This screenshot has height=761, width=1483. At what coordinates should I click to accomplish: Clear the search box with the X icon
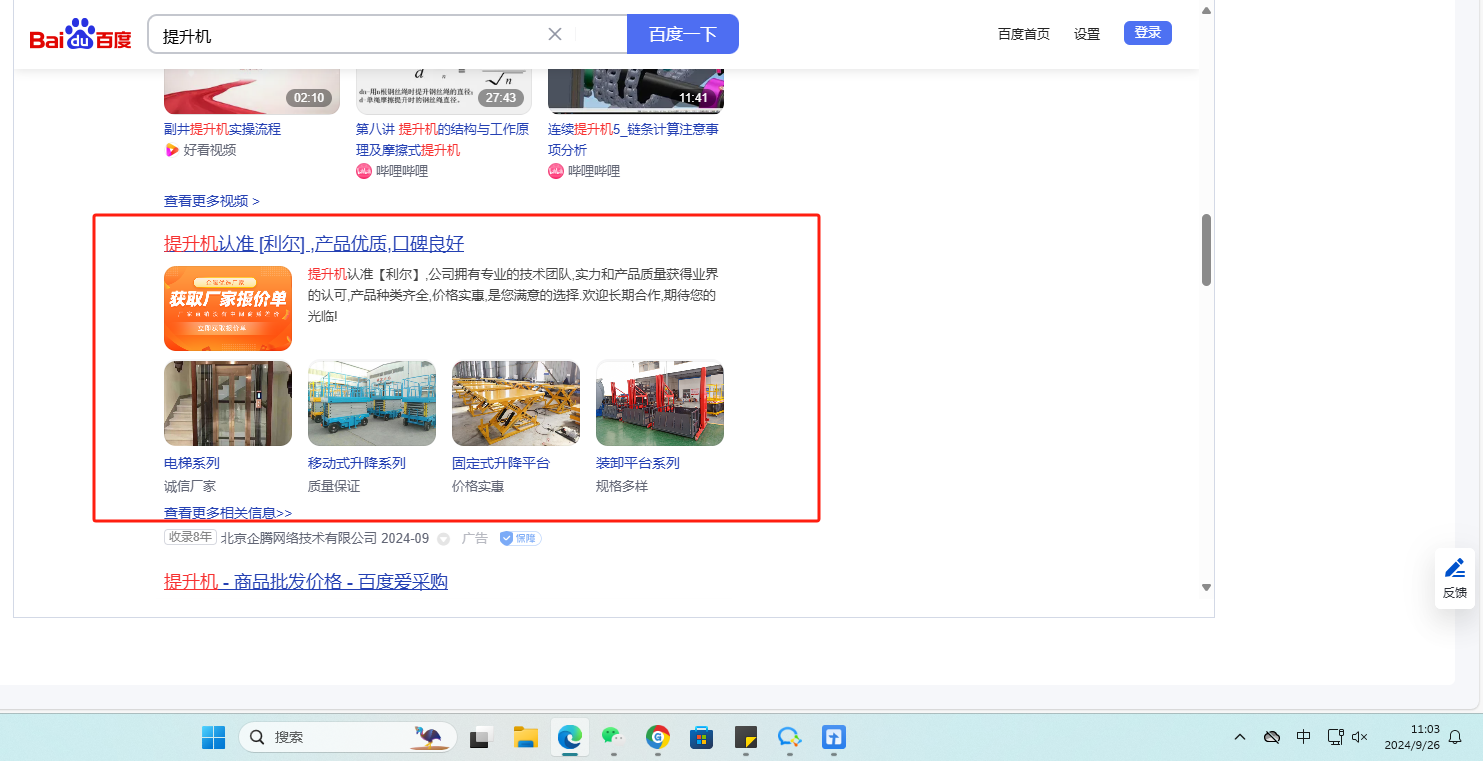coord(555,34)
